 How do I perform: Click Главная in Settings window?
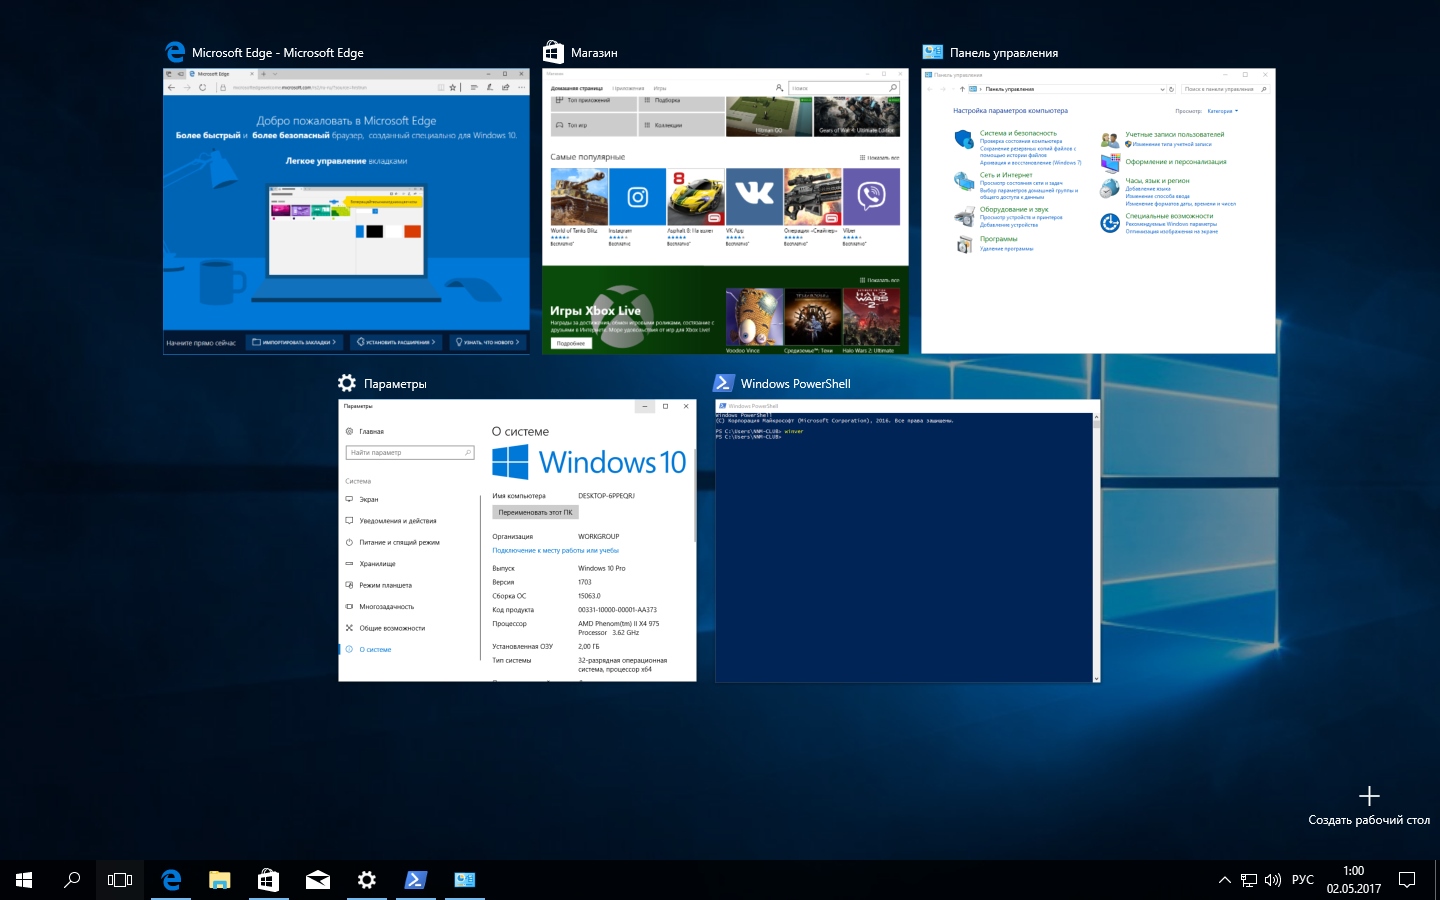(x=371, y=432)
